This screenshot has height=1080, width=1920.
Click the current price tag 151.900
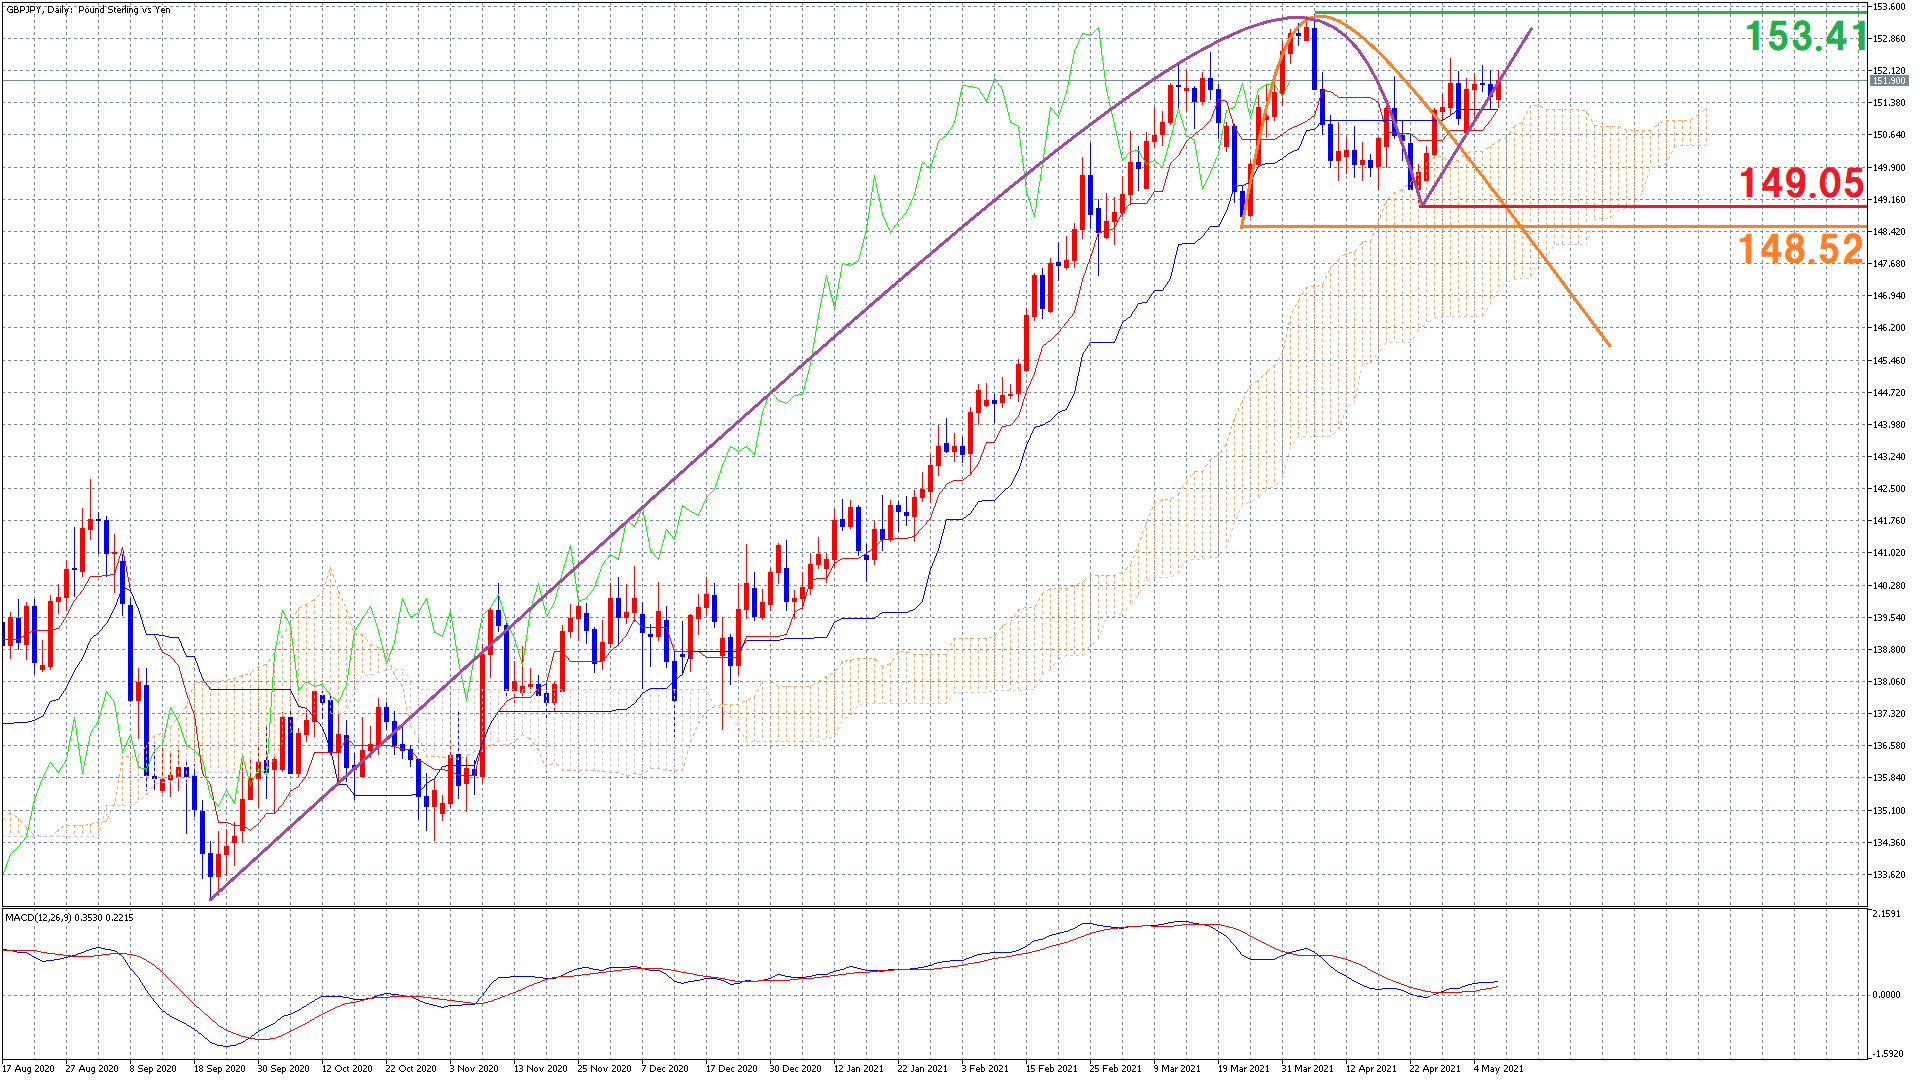1887,81
